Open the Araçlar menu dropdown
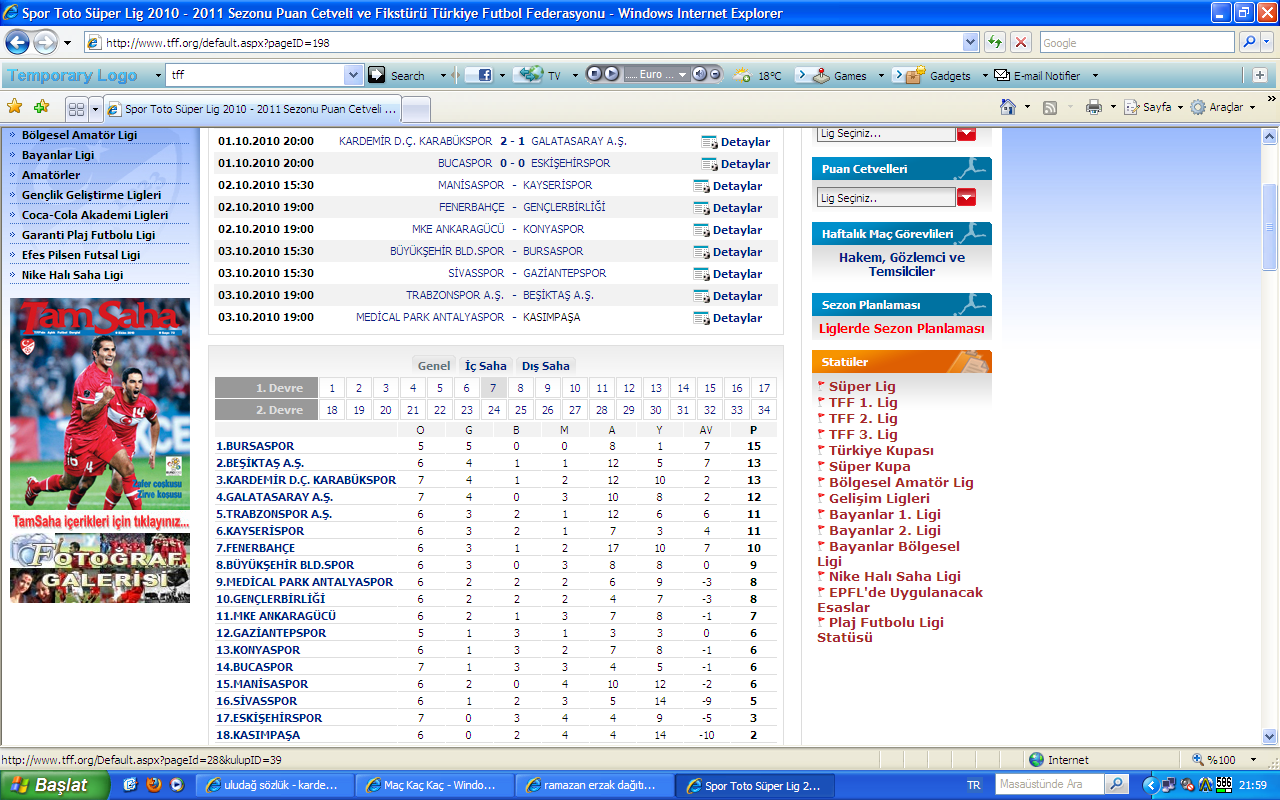 point(1253,107)
